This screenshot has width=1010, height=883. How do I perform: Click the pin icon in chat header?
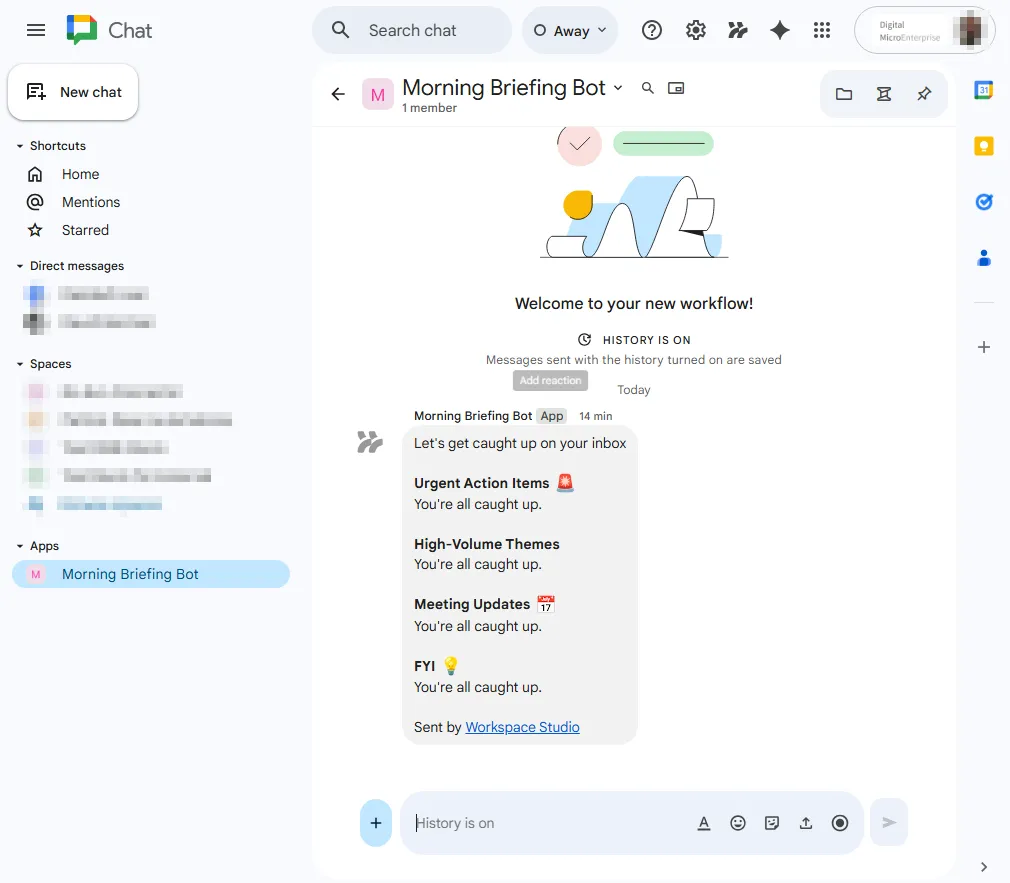924,94
